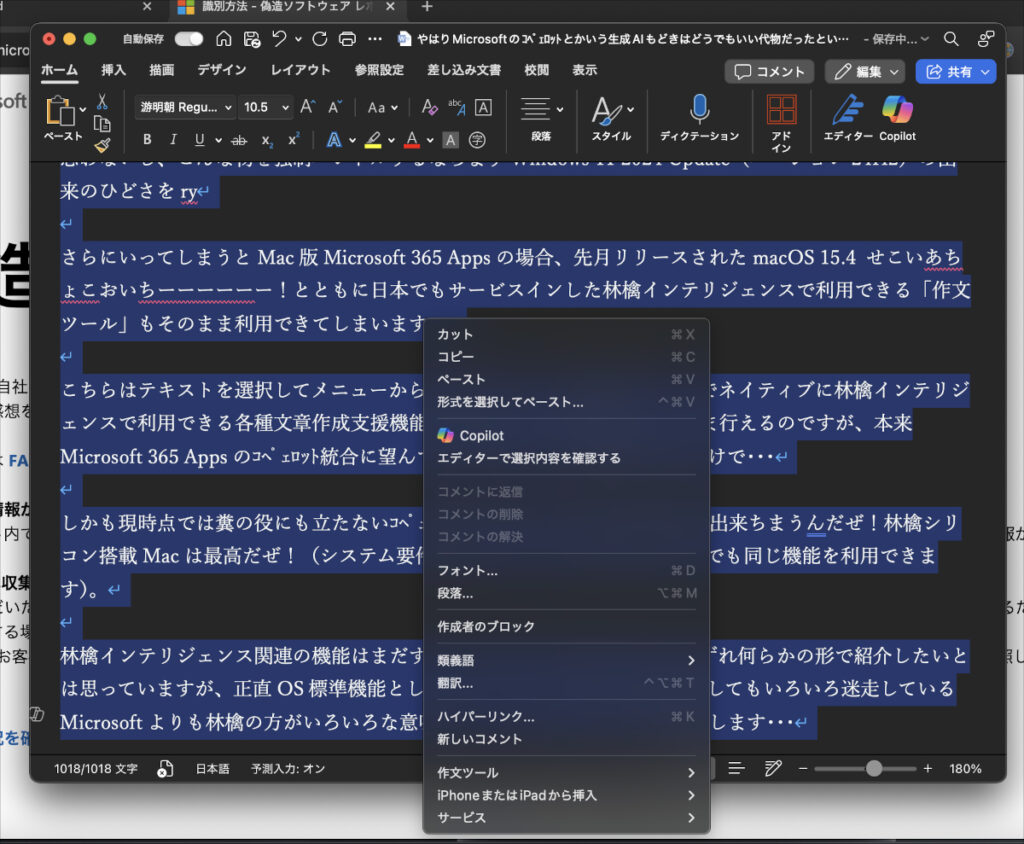Open the Editing mode dropdown
This screenshot has width=1024, height=844.
(865, 72)
